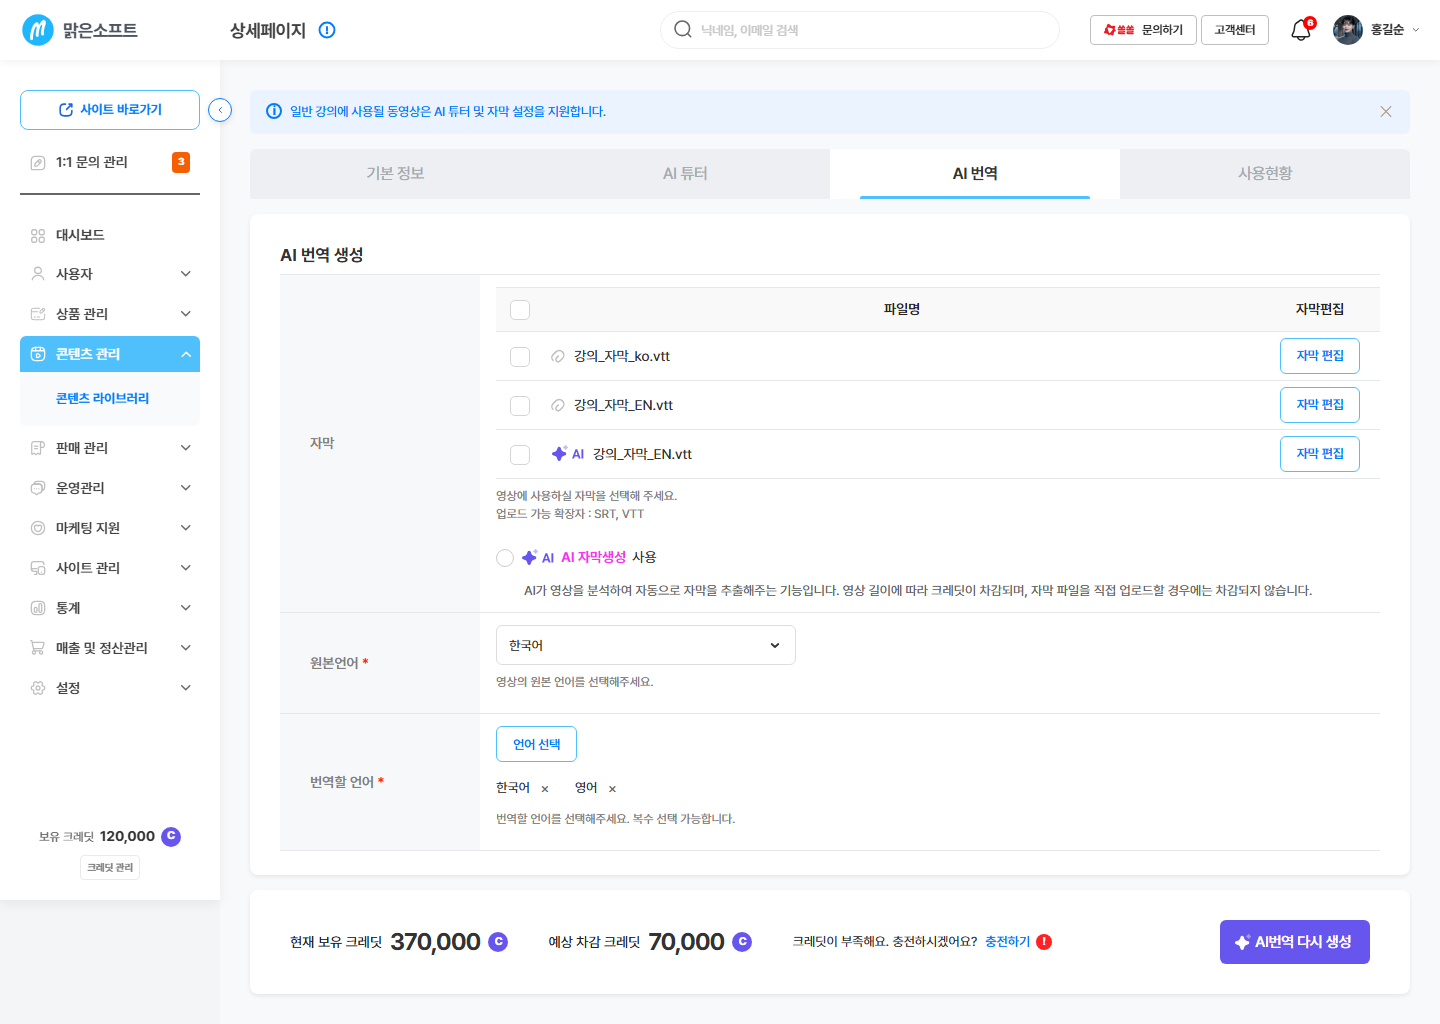Check the uploaded 강의_자막_EN.vtt checkbox
Image resolution: width=1440 pixels, height=1024 pixels.
click(520, 405)
